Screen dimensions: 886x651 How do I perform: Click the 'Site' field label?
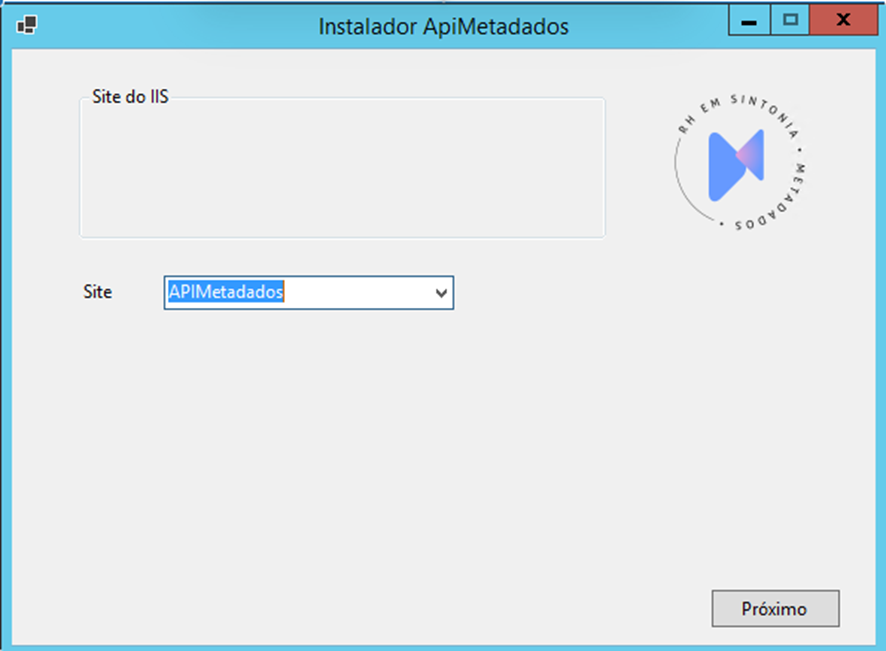point(97,292)
